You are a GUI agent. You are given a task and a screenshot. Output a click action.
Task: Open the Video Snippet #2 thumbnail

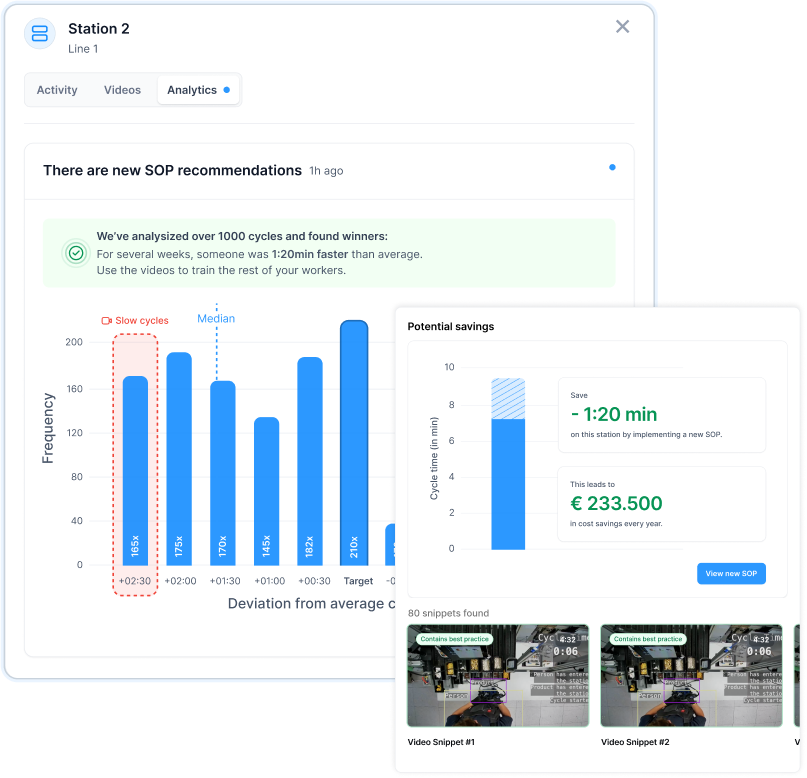pyautogui.click(x=691, y=676)
